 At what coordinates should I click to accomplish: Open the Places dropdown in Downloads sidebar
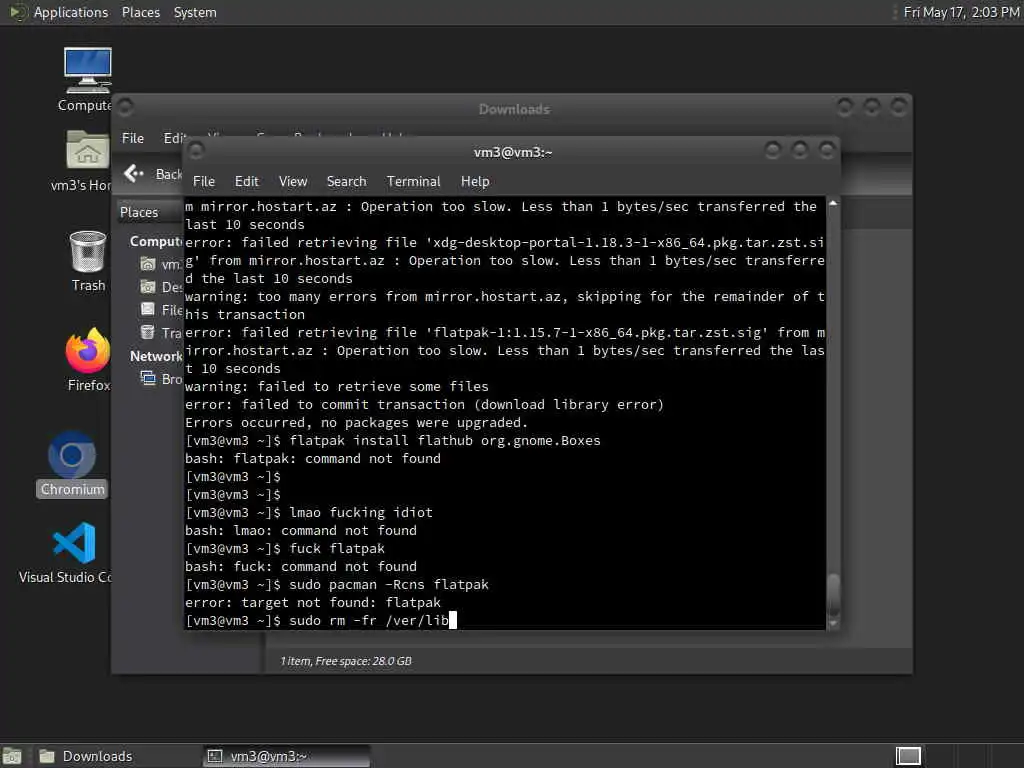pyautogui.click(x=149, y=212)
